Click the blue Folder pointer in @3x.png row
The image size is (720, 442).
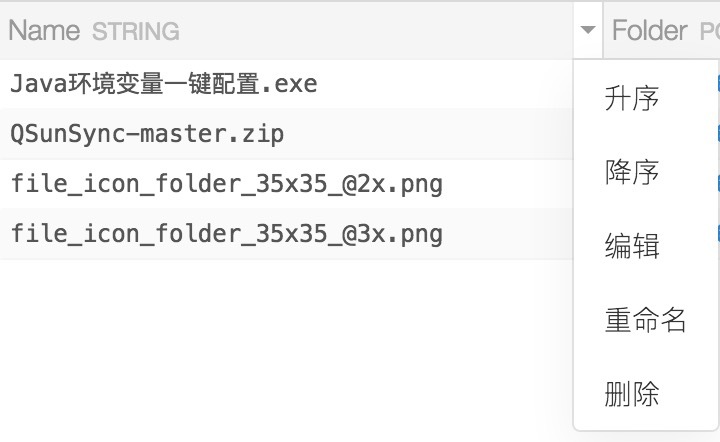pos(718,233)
